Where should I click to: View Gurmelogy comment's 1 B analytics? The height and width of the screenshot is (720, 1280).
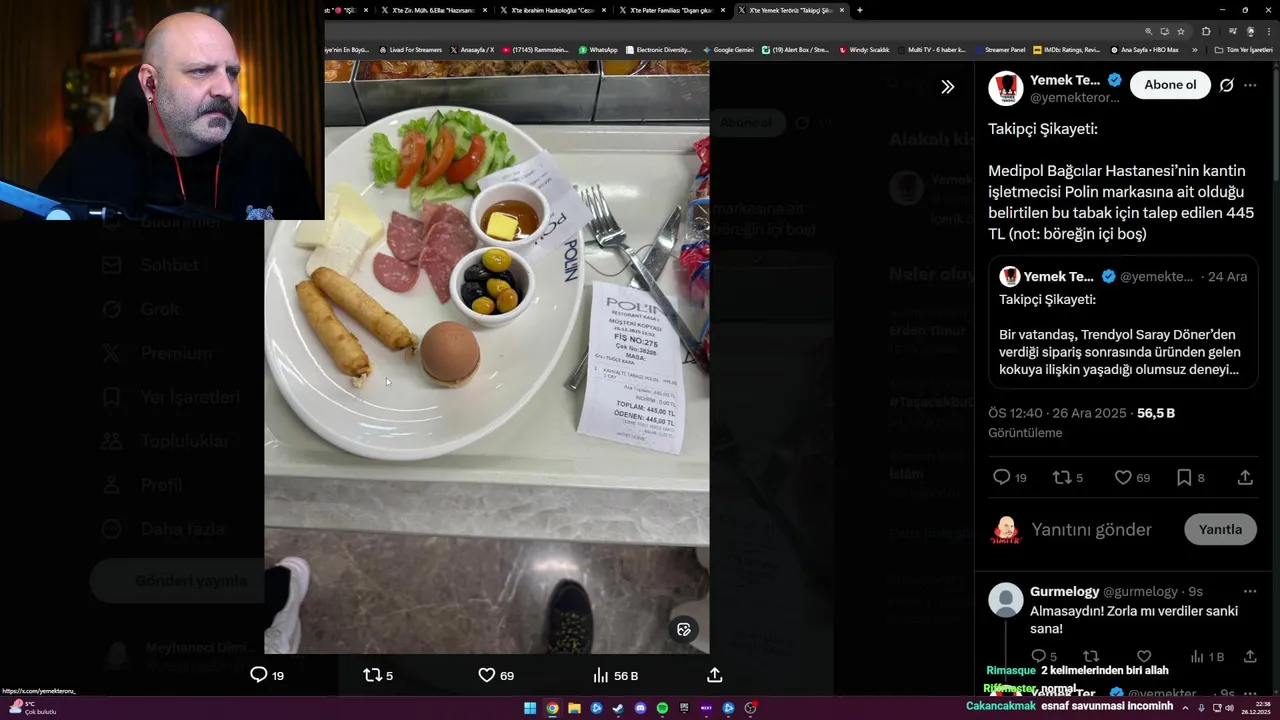tap(1206, 657)
